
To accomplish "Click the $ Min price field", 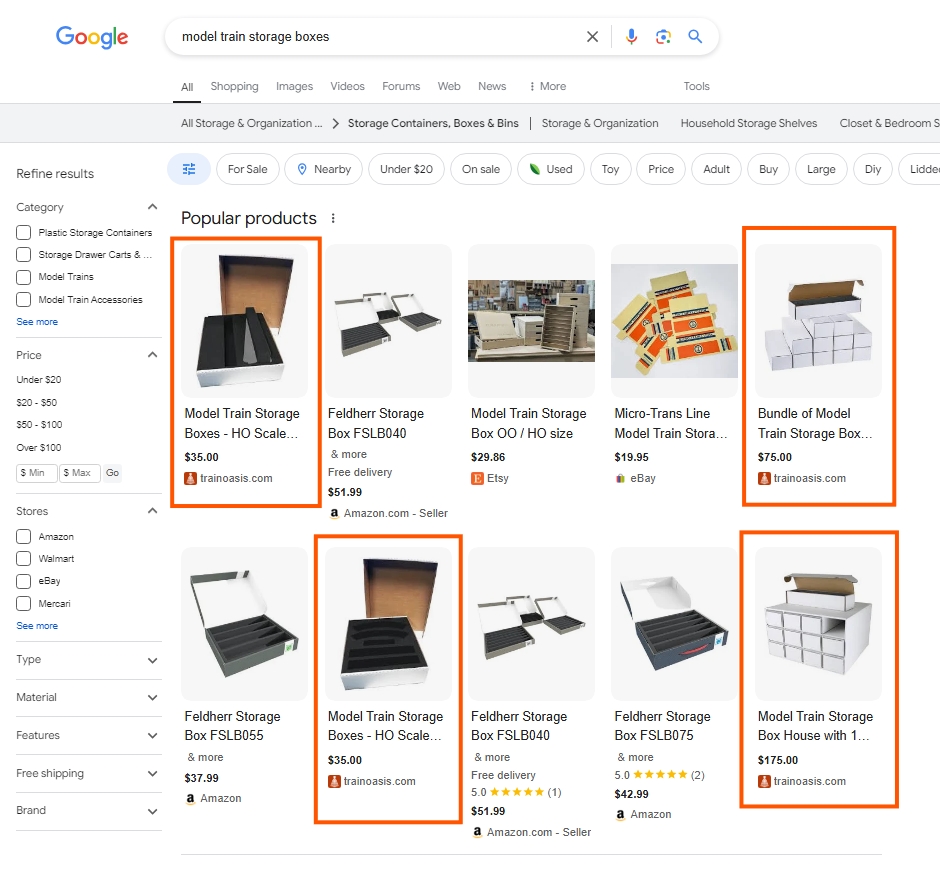I will click(x=37, y=473).
